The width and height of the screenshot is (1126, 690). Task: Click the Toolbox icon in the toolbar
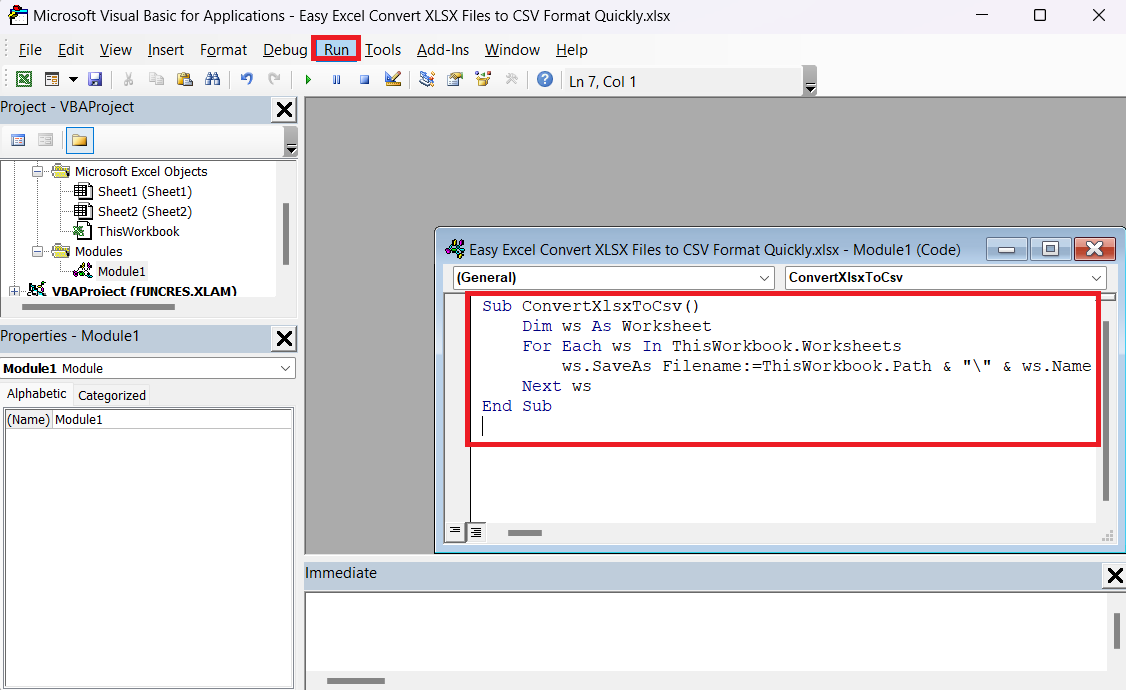click(x=511, y=80)
